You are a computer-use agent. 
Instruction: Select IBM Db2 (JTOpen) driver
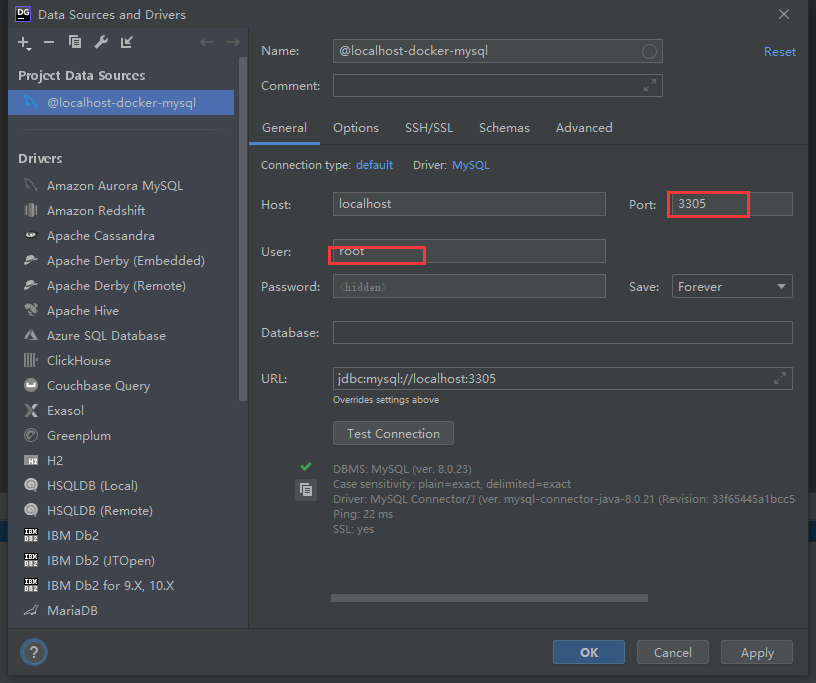101,560
